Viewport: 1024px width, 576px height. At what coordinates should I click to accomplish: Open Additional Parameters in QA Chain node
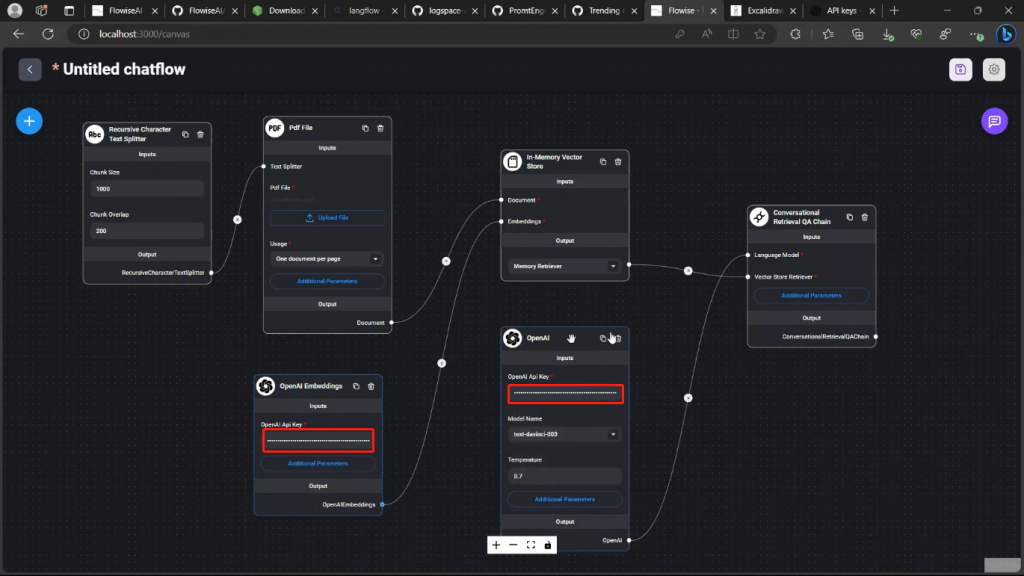(x=811, y=295)
